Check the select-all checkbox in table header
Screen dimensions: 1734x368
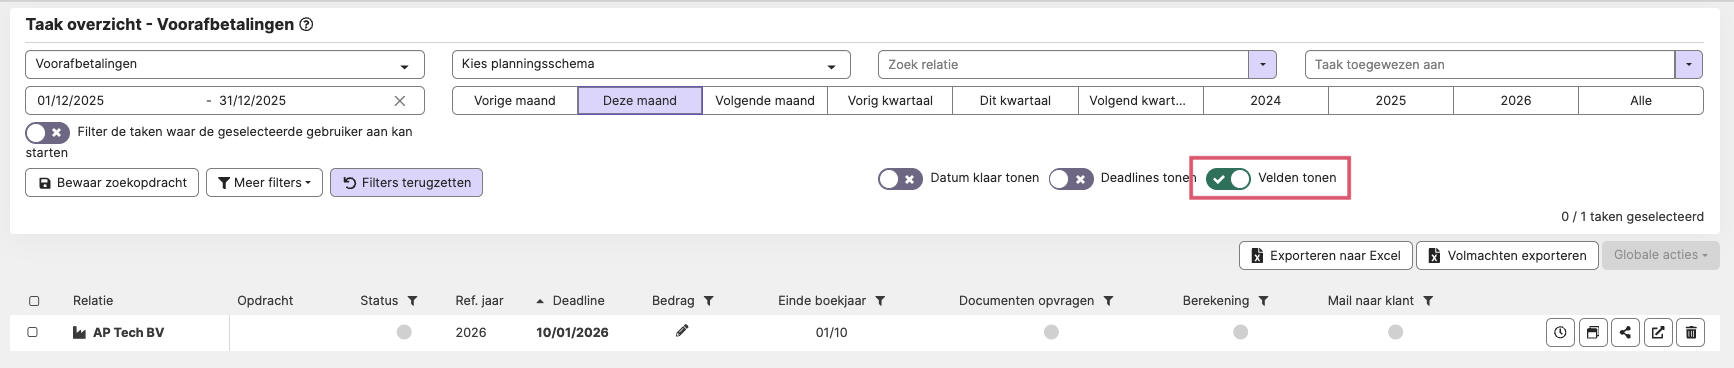pos(34,301)
